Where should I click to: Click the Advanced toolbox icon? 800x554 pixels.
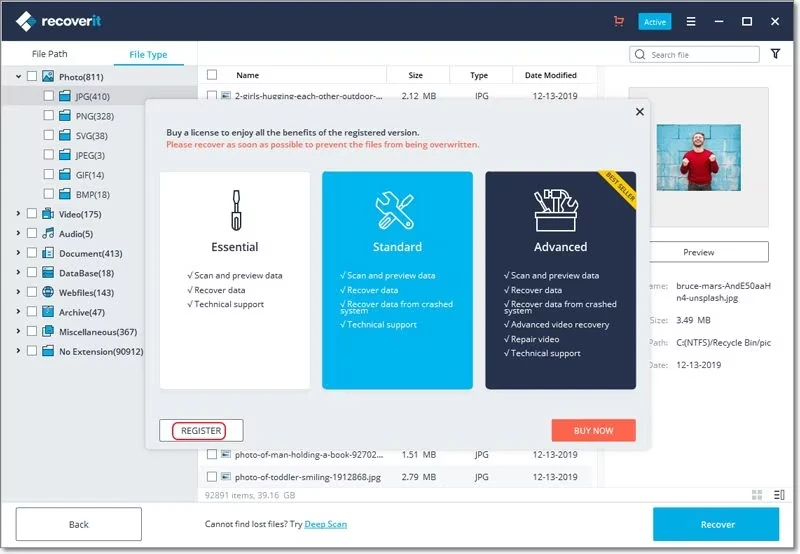(556, 210)
